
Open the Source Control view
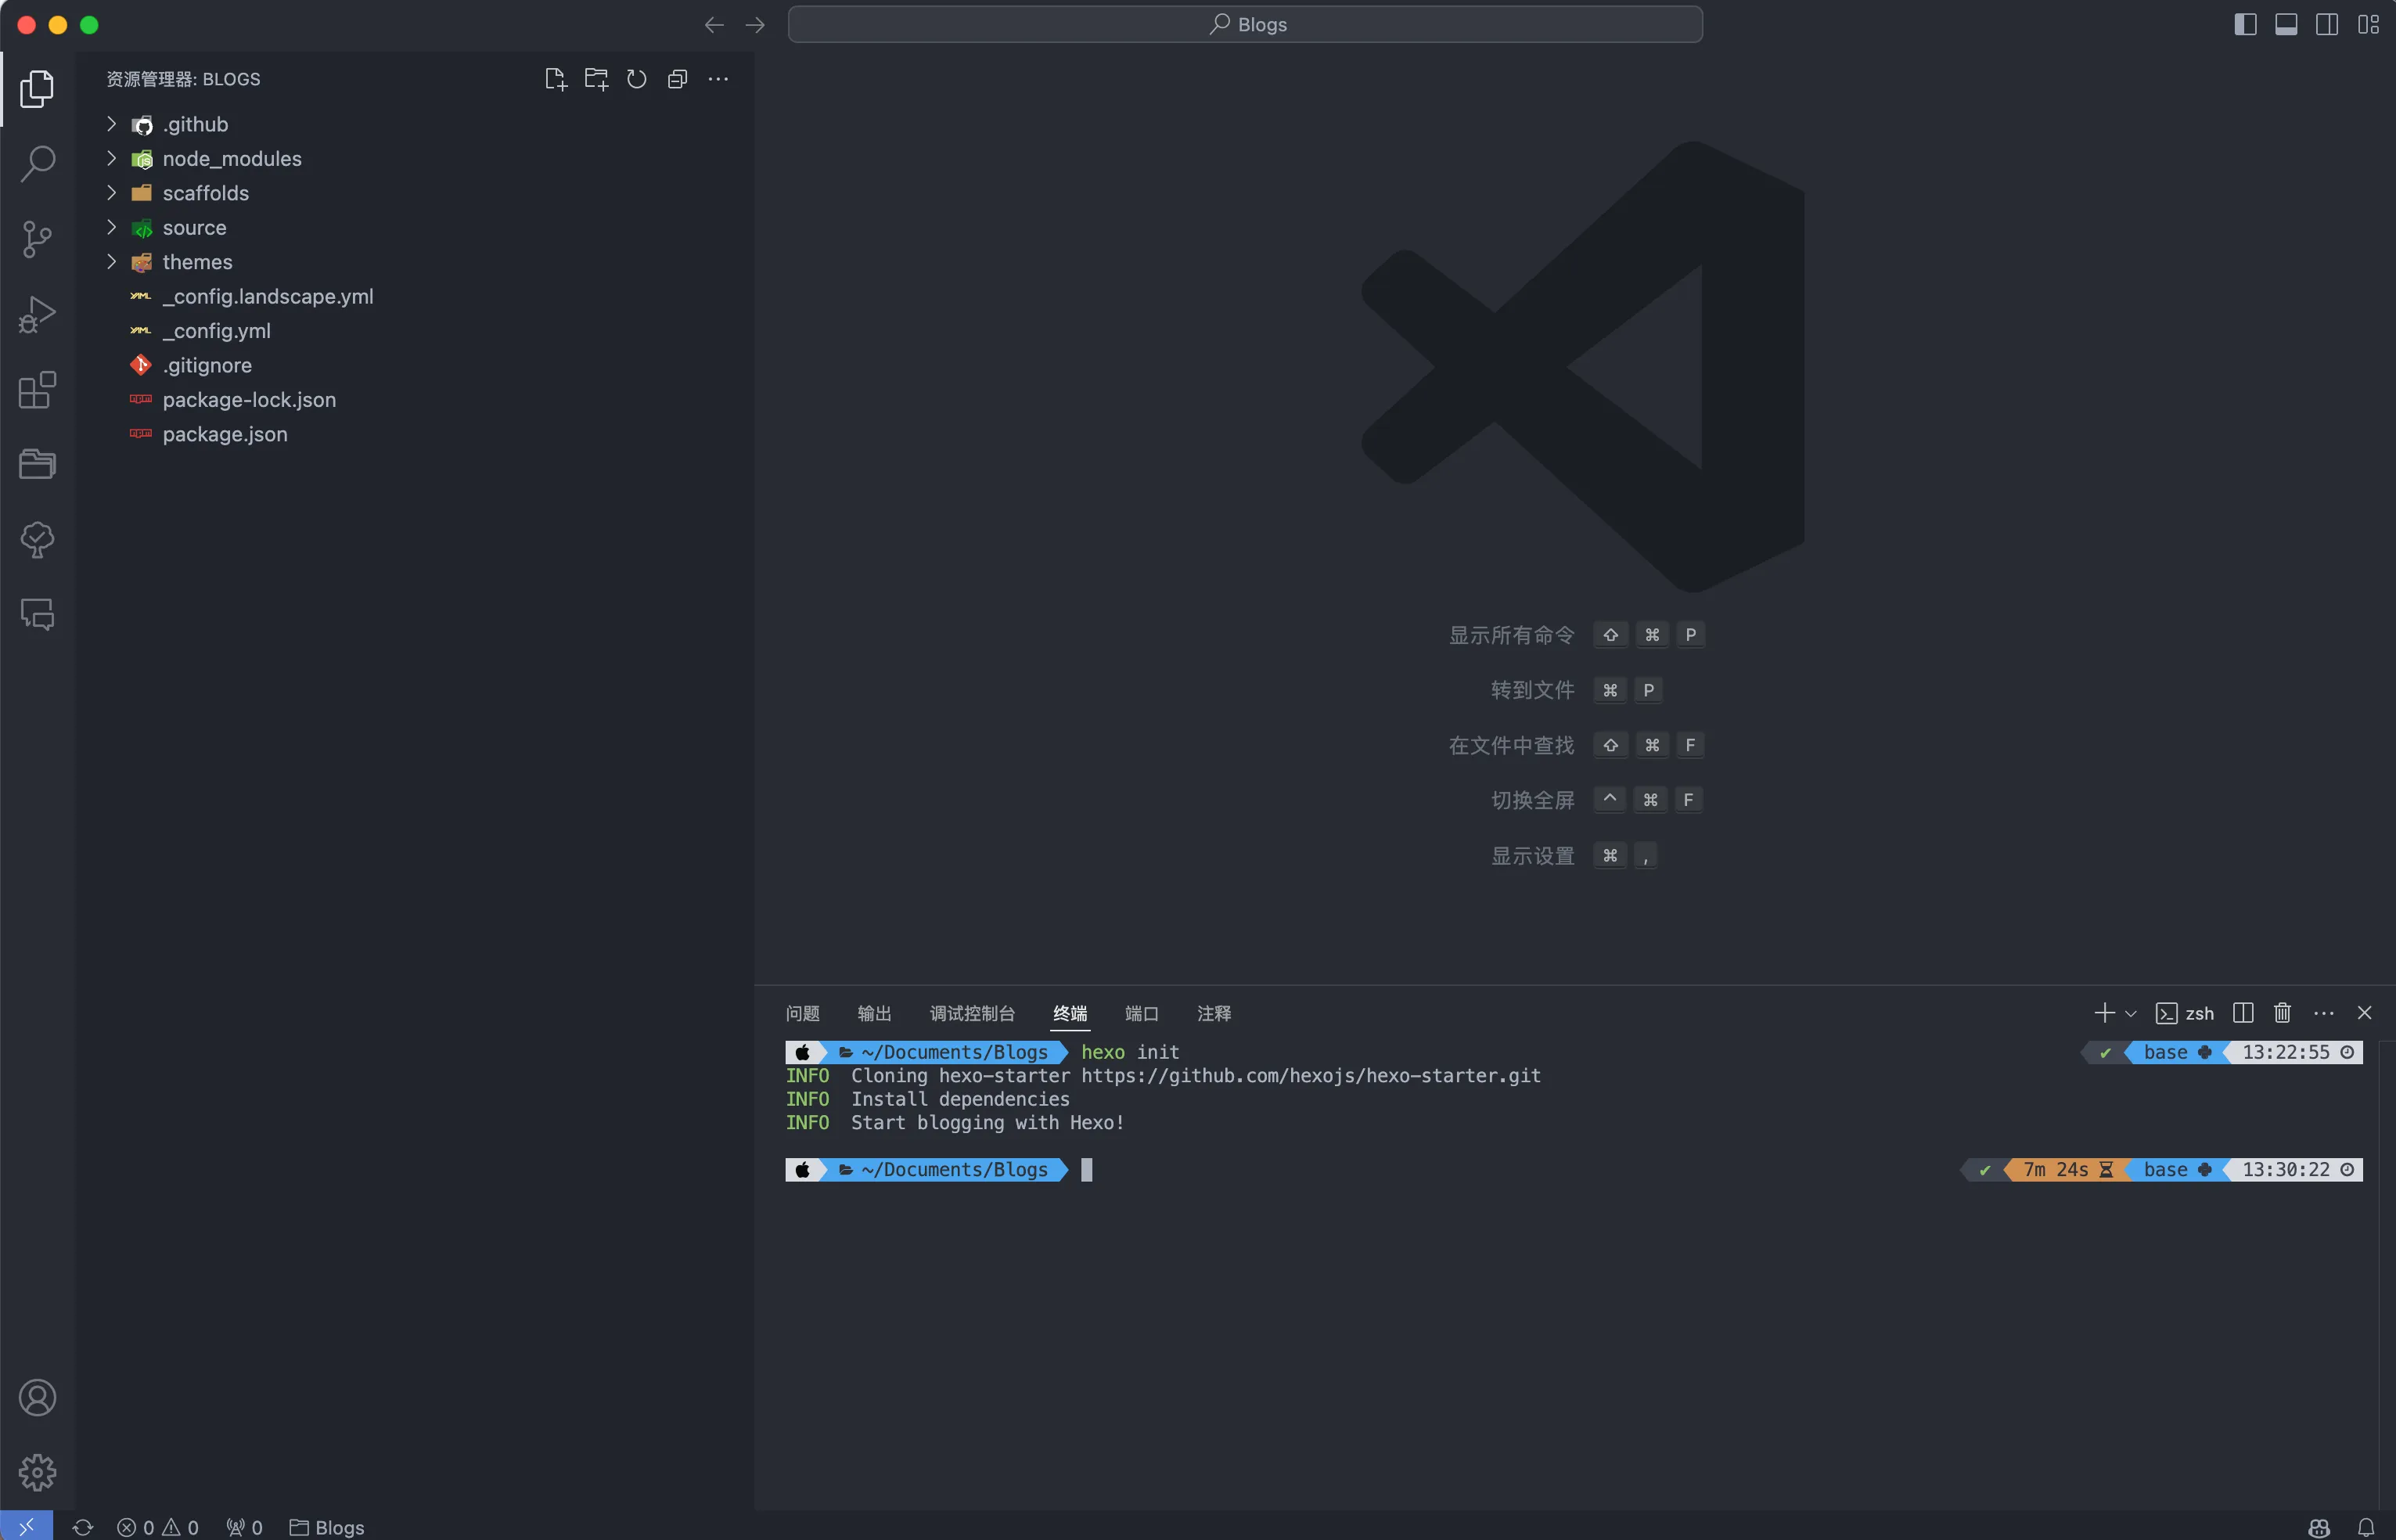coord(37,239)
